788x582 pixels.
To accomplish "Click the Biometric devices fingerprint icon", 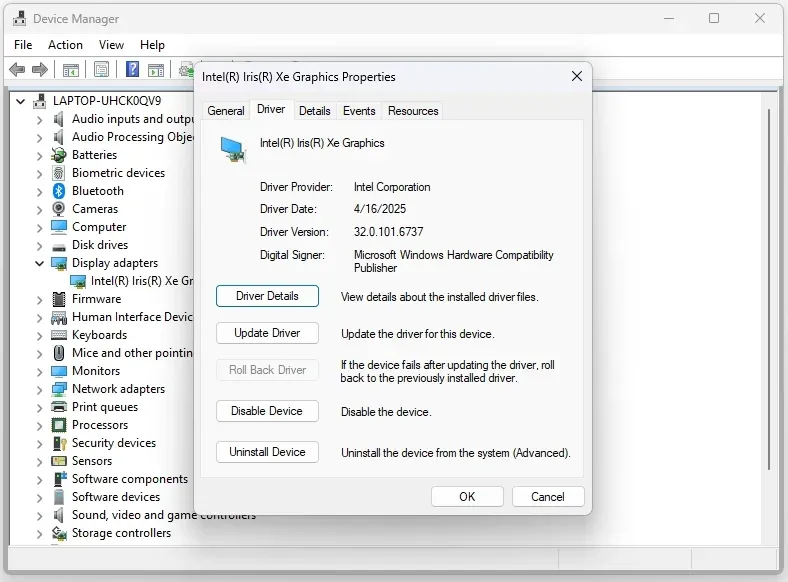I will 59,173.
